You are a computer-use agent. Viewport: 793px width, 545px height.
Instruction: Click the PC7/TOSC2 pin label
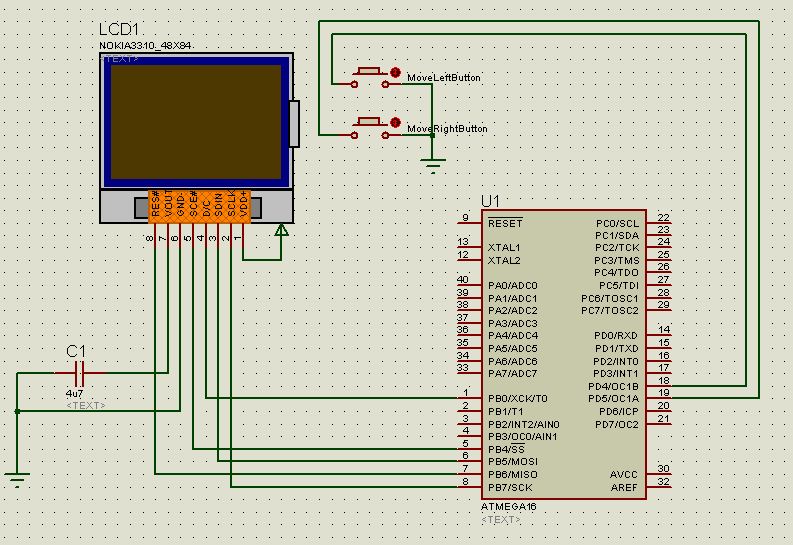610,311
